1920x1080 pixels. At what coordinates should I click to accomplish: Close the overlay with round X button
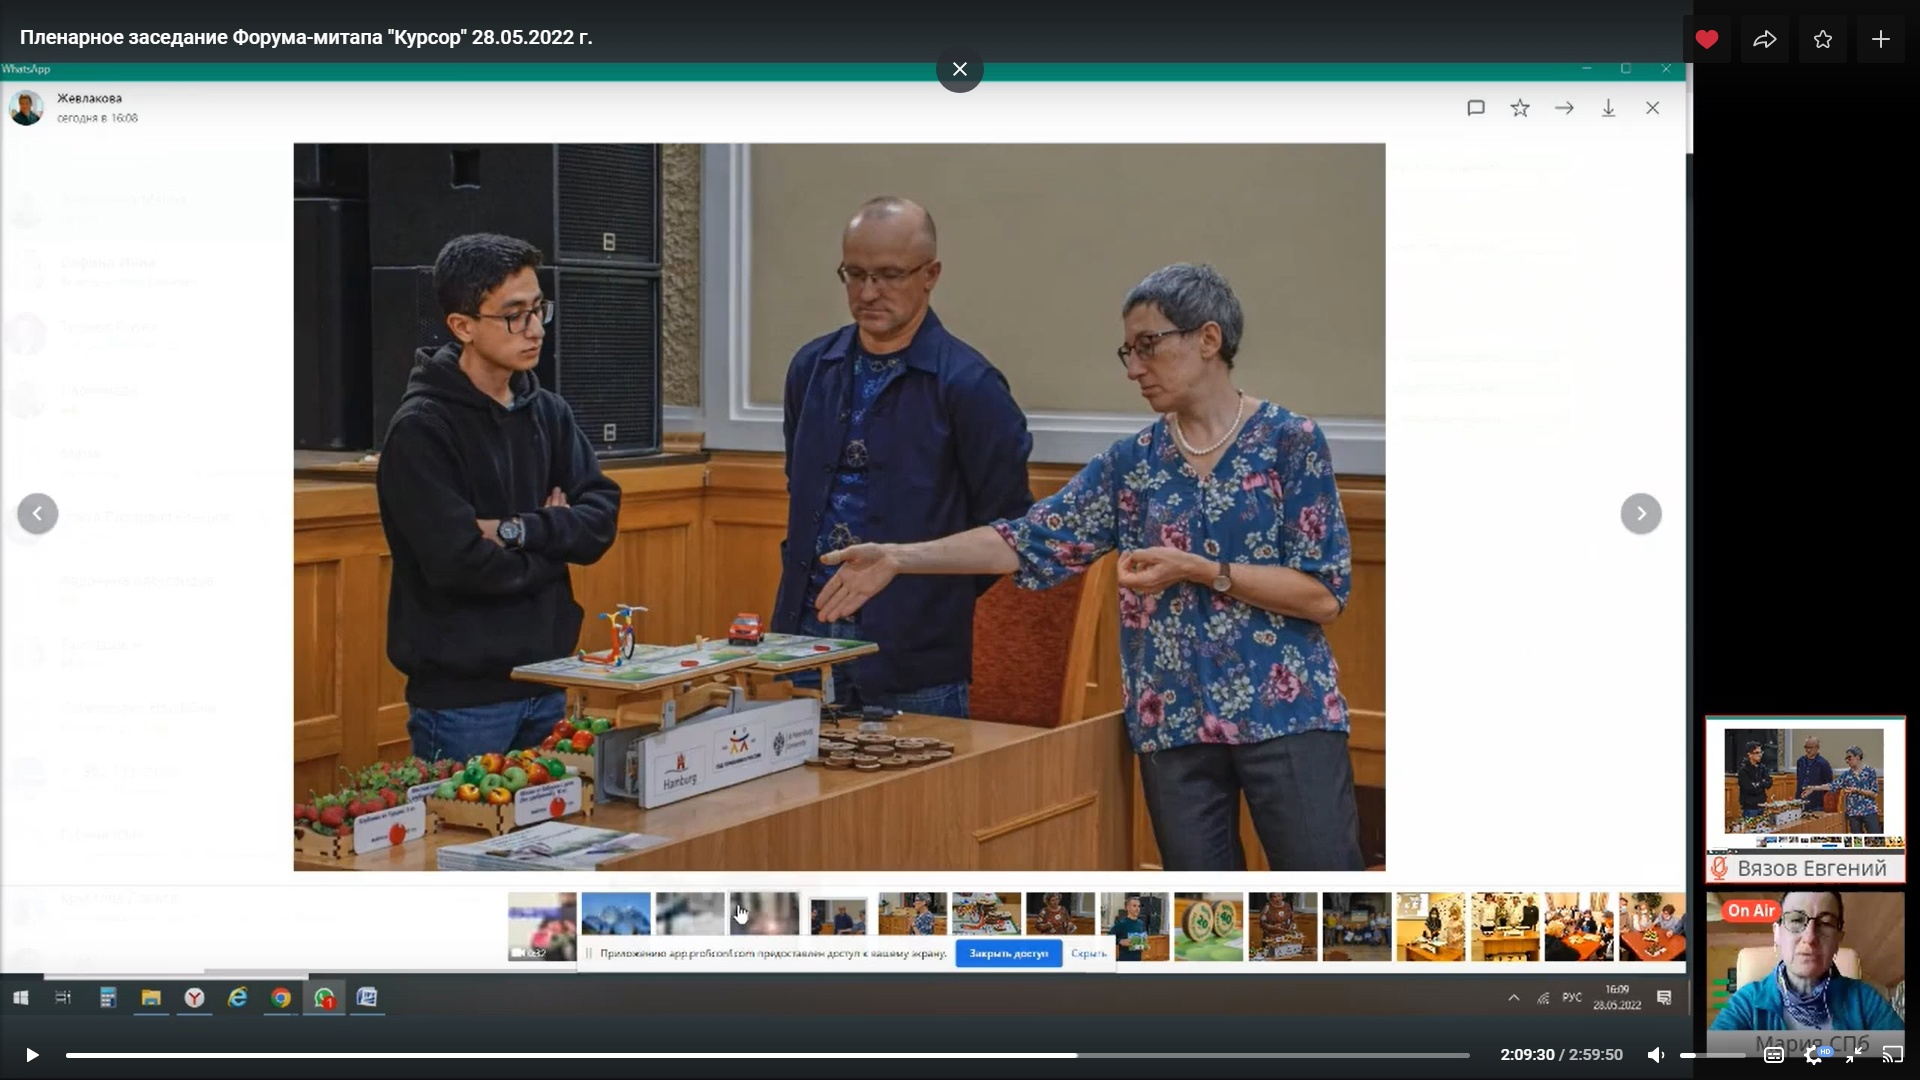click(960, 69)
